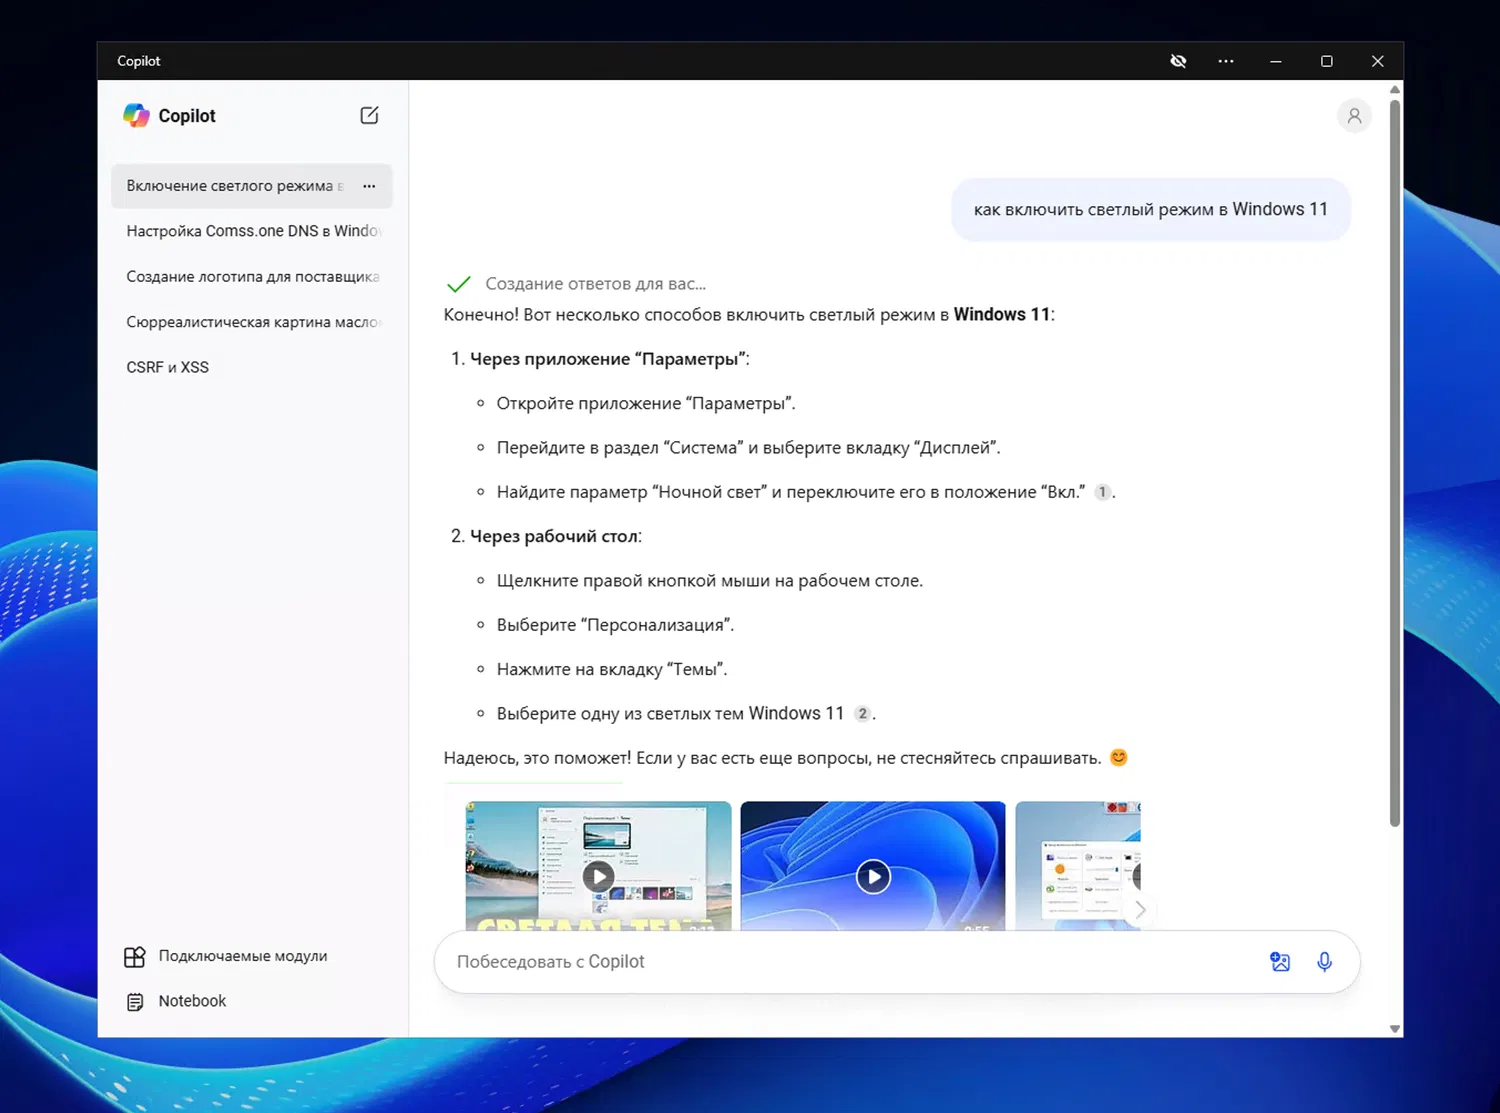
Task: Open the Подключаемые модули plugins icon
Action: point(134,957)
